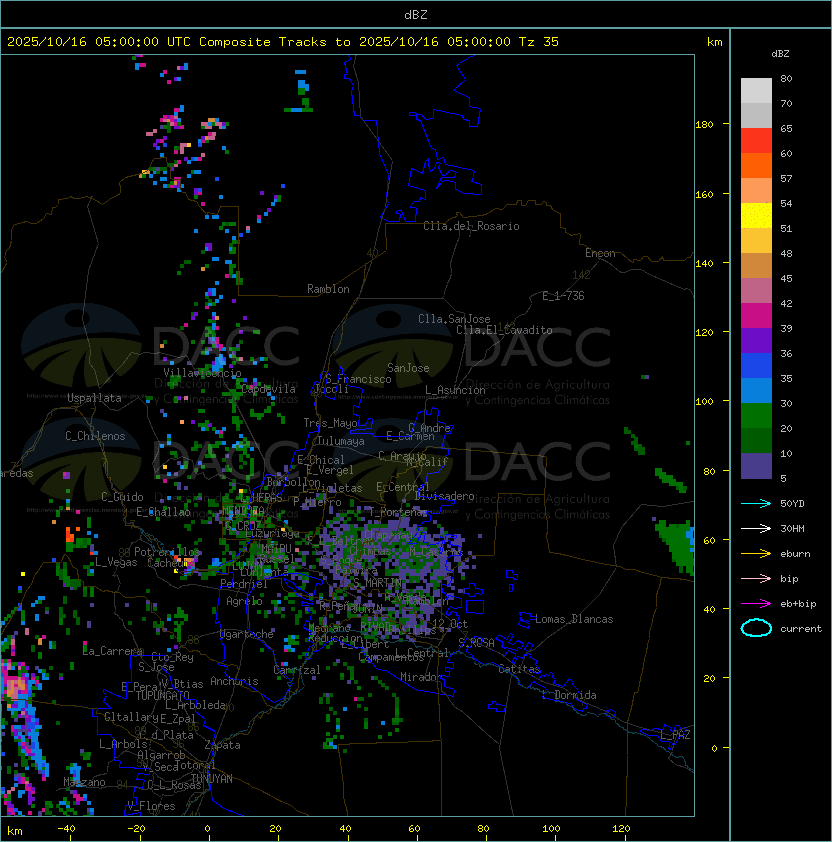The width and height of the screenshot is (832, 842).
Task: Click the 'km' label at bottom-left corner
Action: 15,831
